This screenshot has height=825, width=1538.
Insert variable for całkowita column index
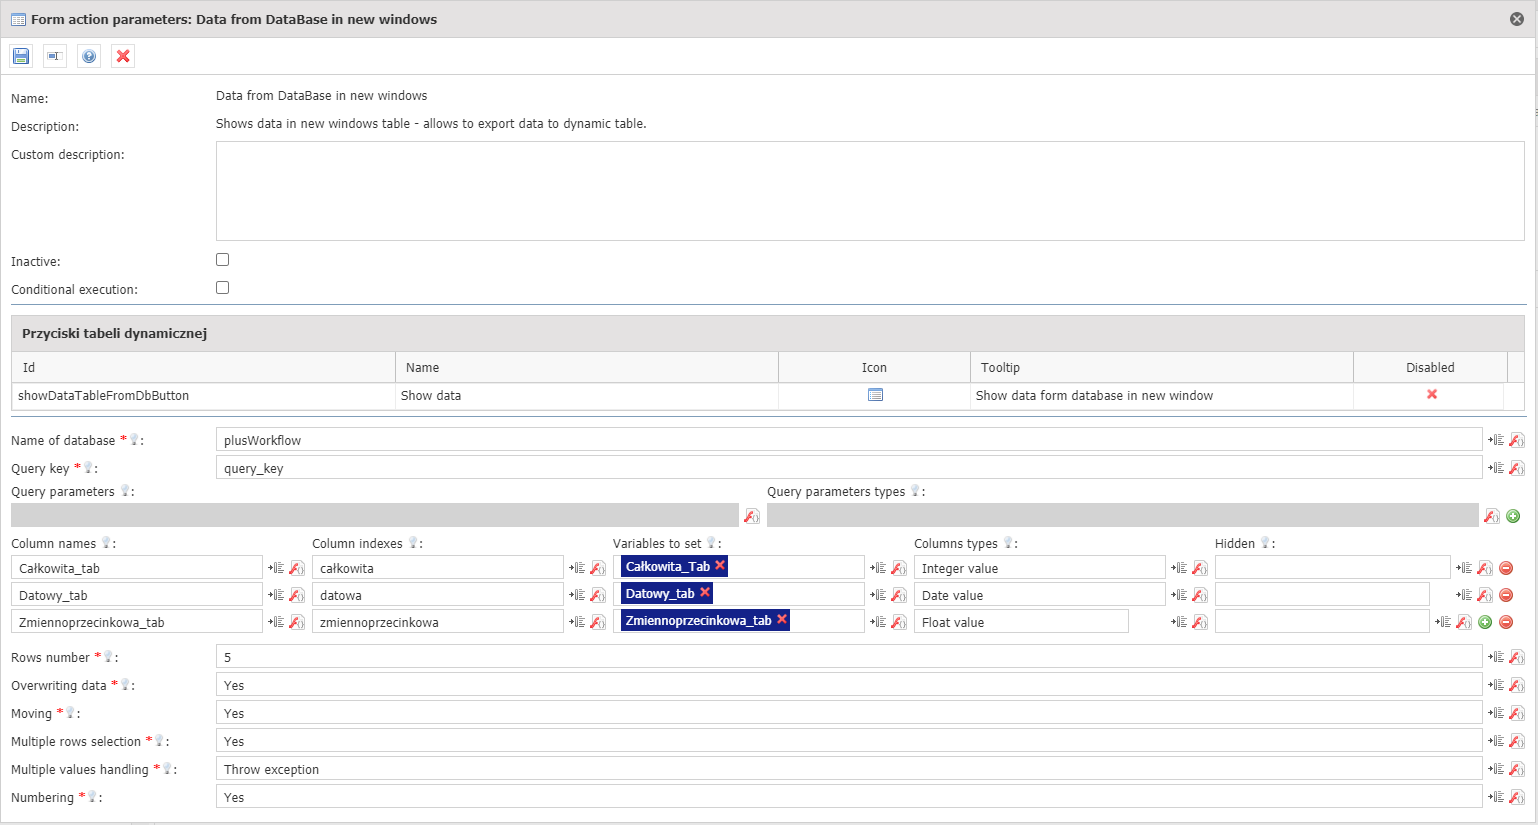tap(577, 568)
